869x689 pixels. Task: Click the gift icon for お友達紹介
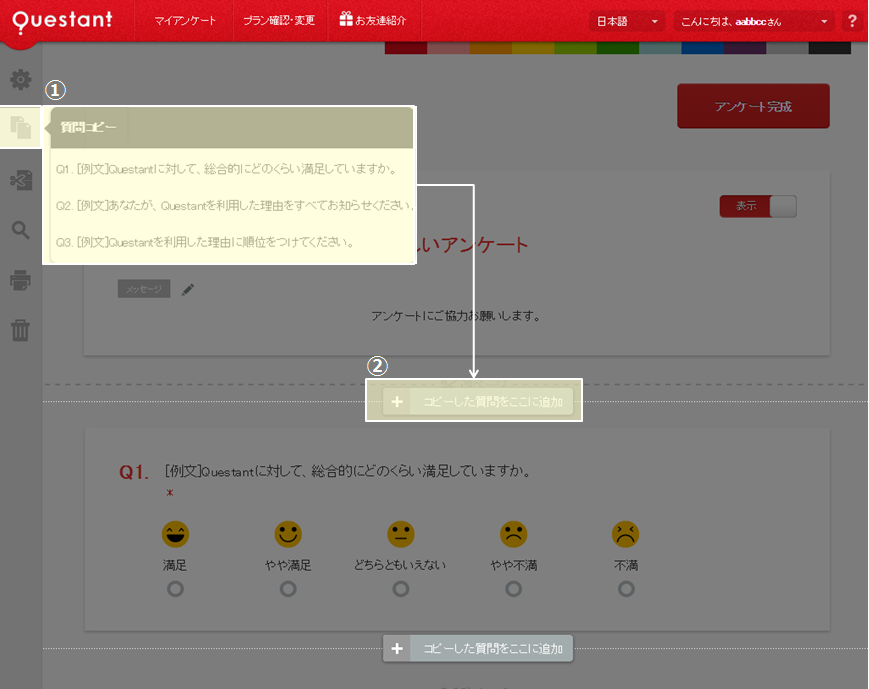[x=346, y=19]
